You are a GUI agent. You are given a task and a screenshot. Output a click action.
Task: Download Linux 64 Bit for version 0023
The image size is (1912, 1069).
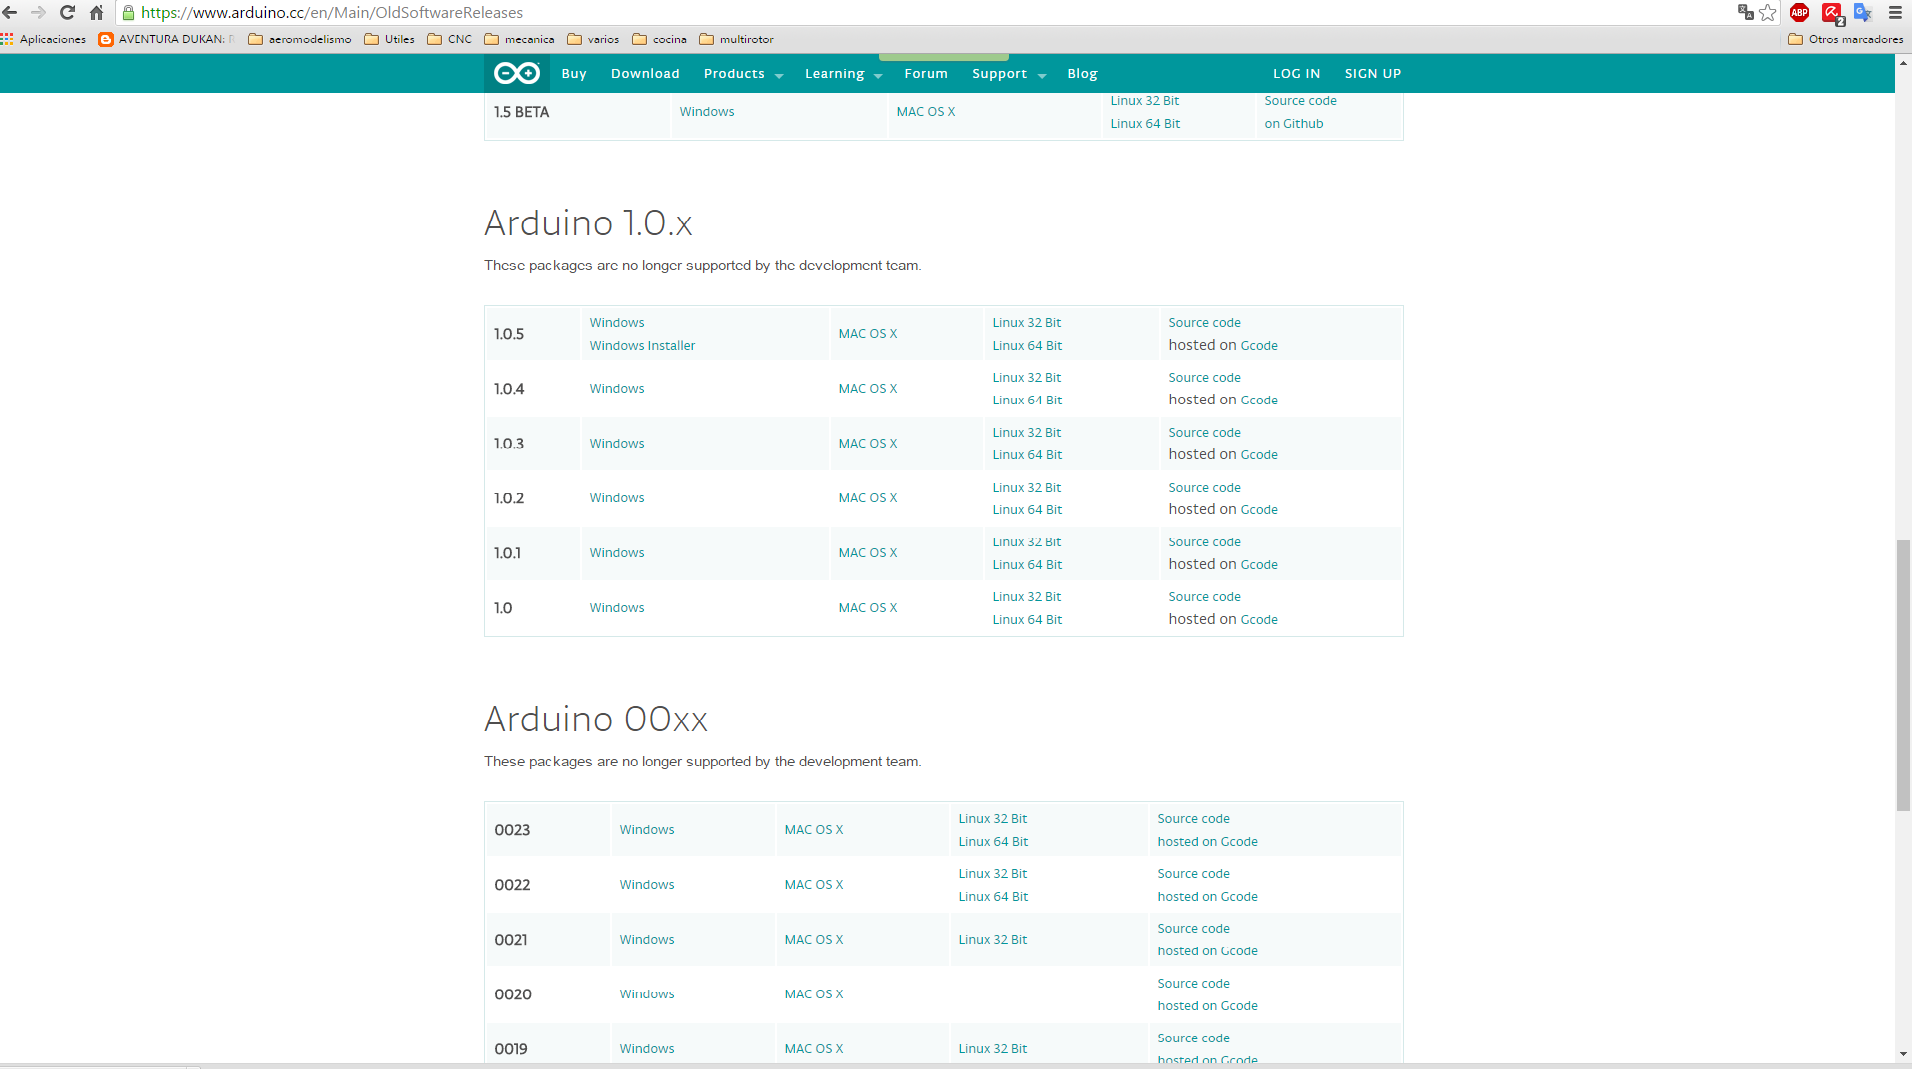pos(992,842)
